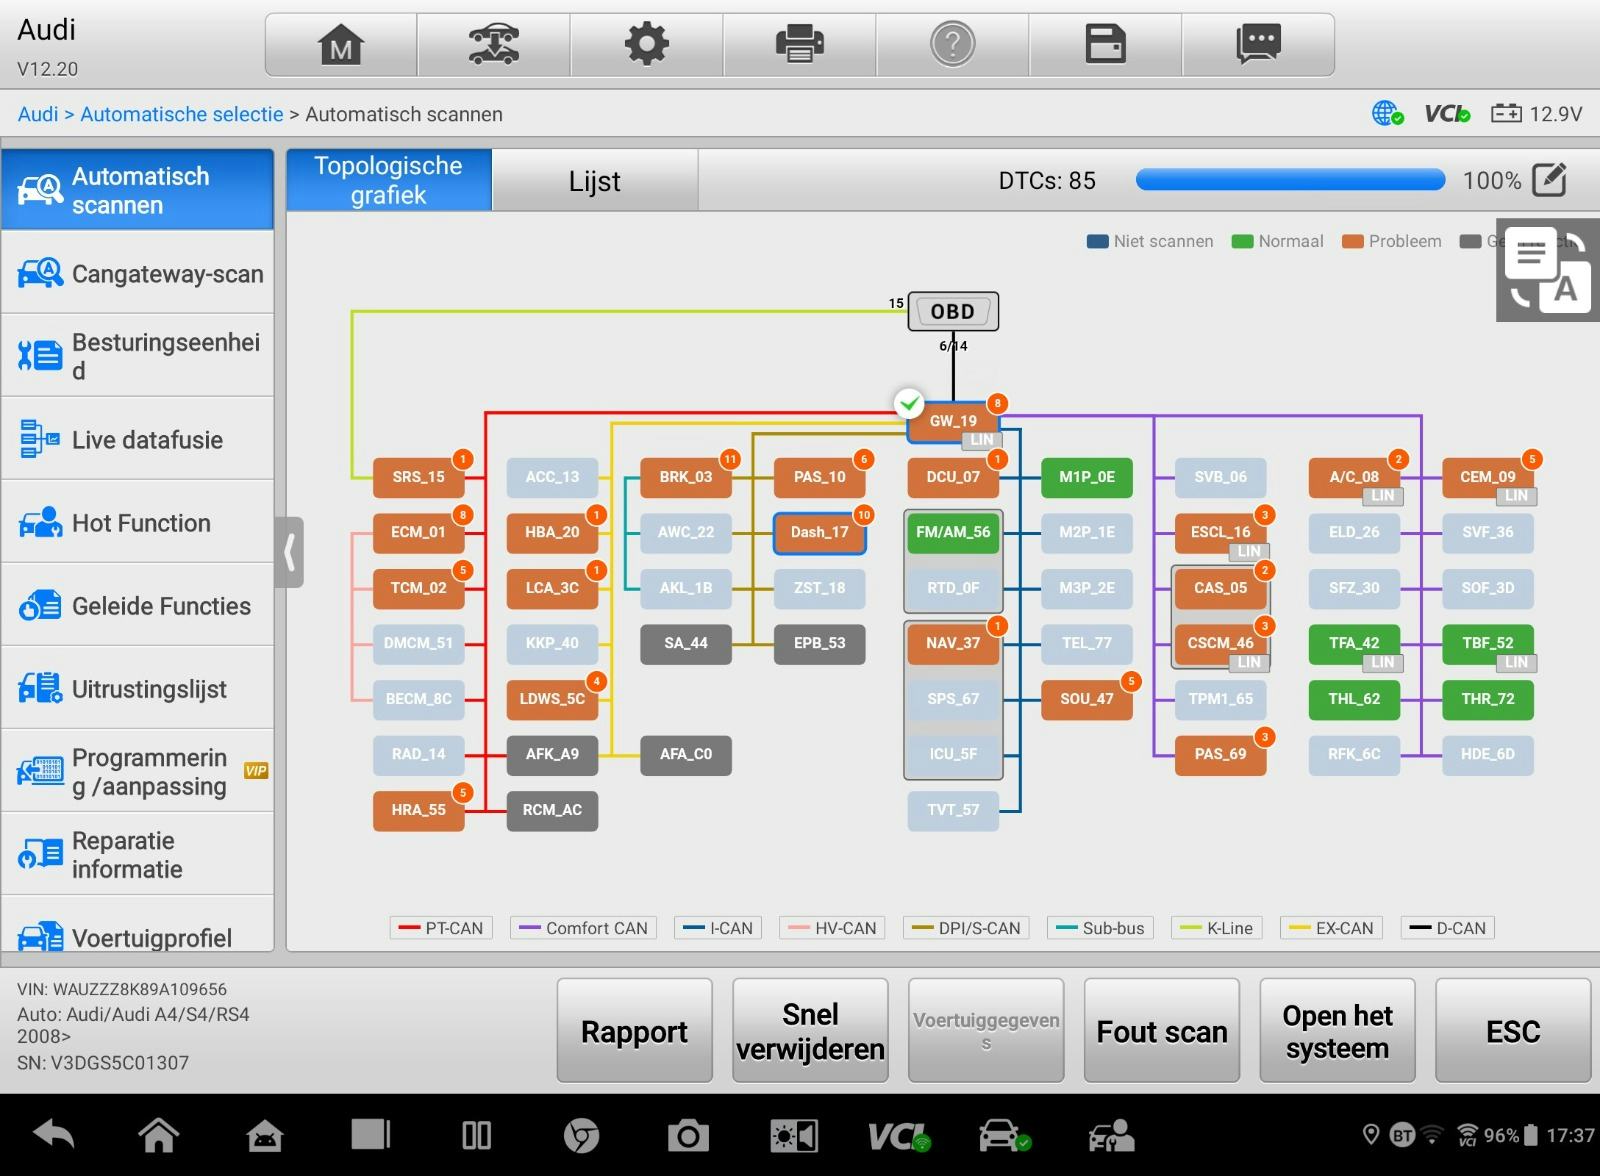The height and width of the screenshot is (1176, 1600).
Task: Click the scan progress bar
Action: [x=1290, y=180]
